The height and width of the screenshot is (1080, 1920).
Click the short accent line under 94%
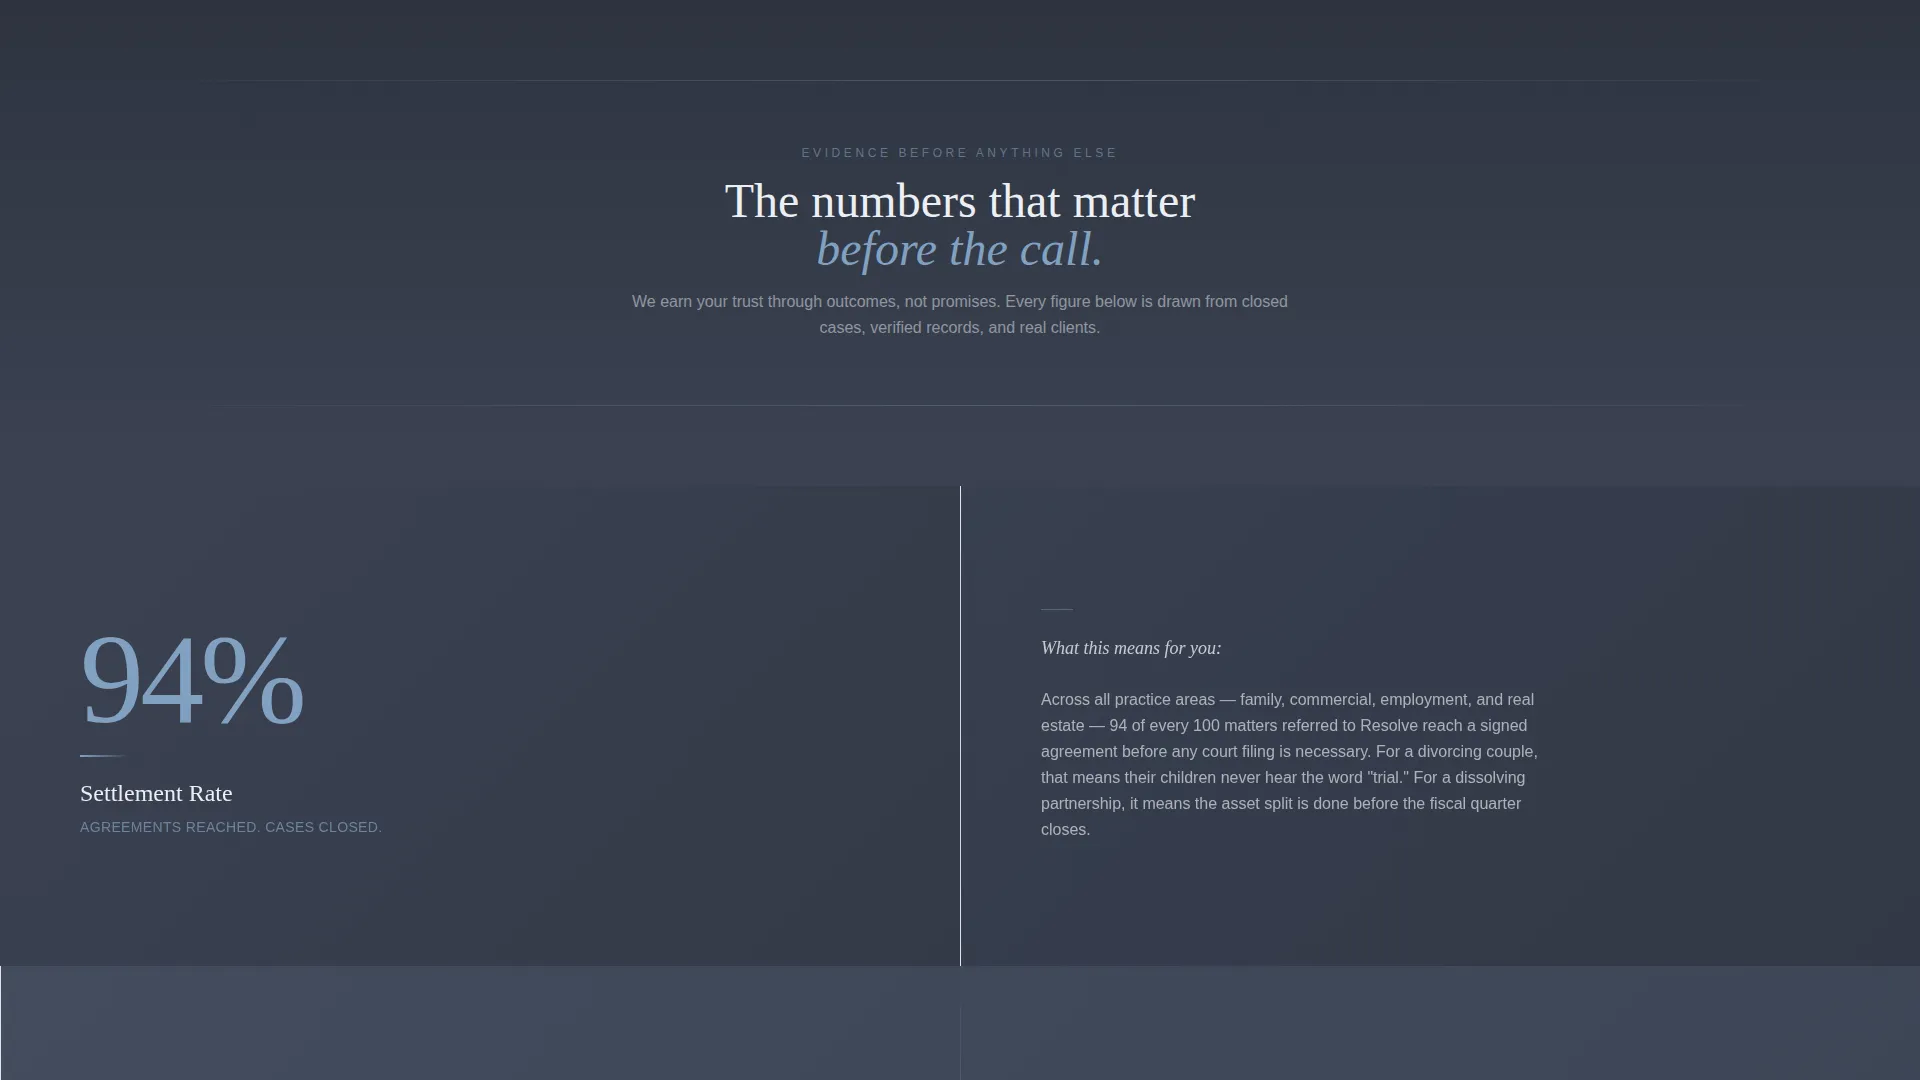pos(103,756)
